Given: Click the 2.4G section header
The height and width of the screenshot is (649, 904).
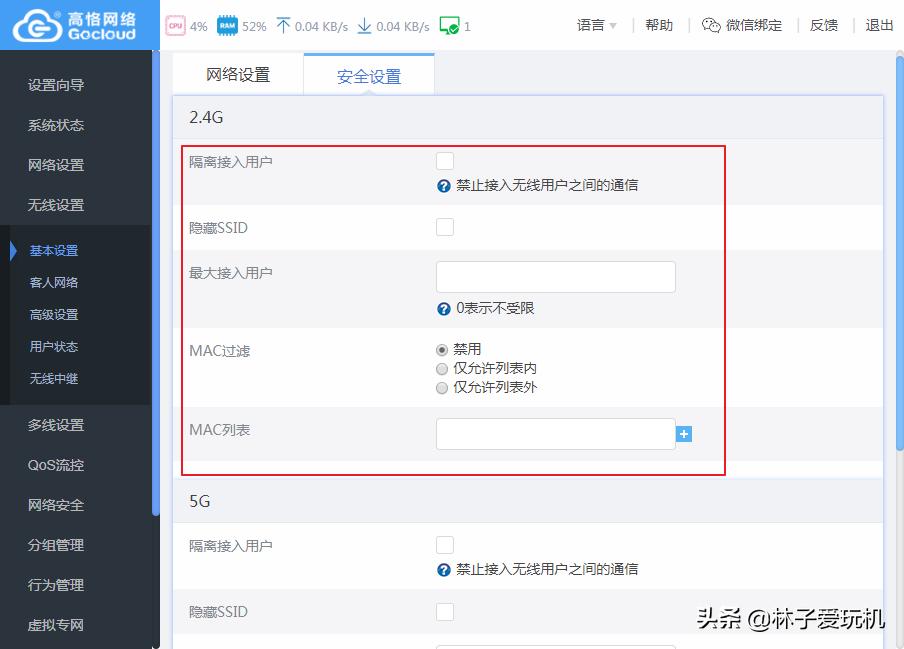Looking at the screenshot, I should pos(528,117).
